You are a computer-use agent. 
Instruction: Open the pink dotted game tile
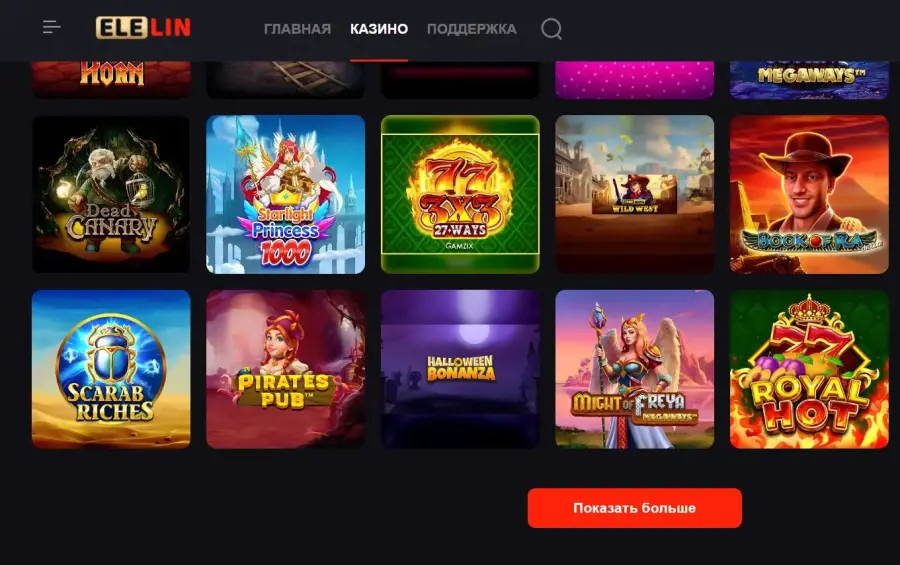click(635, 80)
